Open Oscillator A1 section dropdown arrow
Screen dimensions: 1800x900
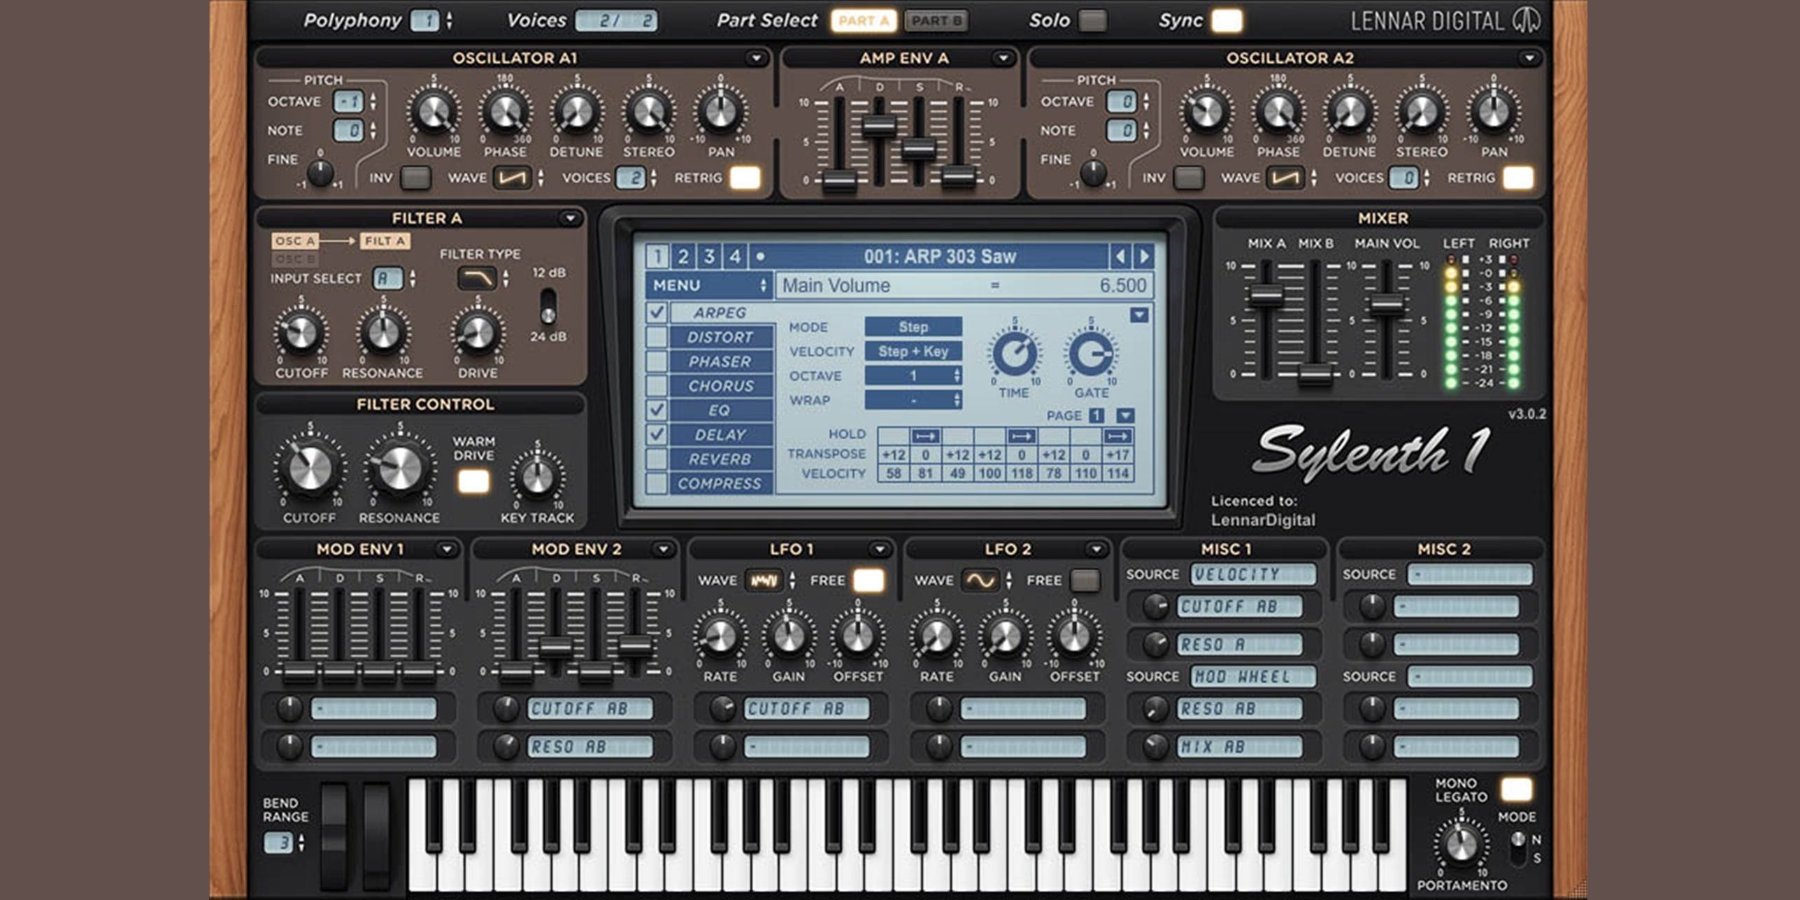tap(757, 58)
